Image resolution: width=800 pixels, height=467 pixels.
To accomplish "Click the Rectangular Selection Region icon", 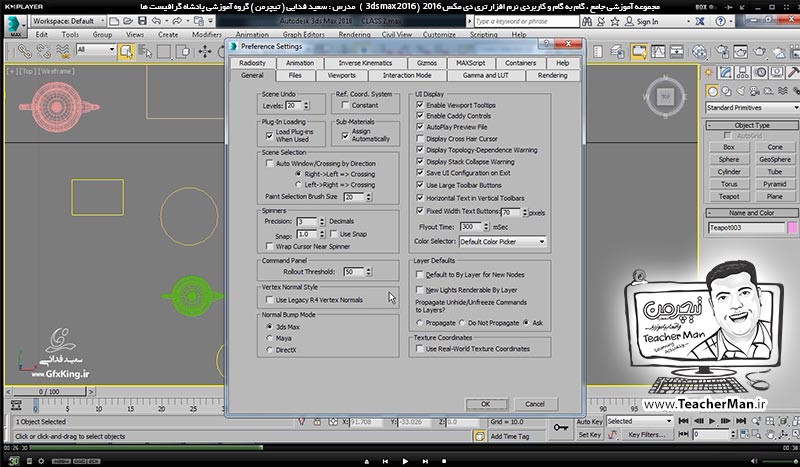I will 164,52.
